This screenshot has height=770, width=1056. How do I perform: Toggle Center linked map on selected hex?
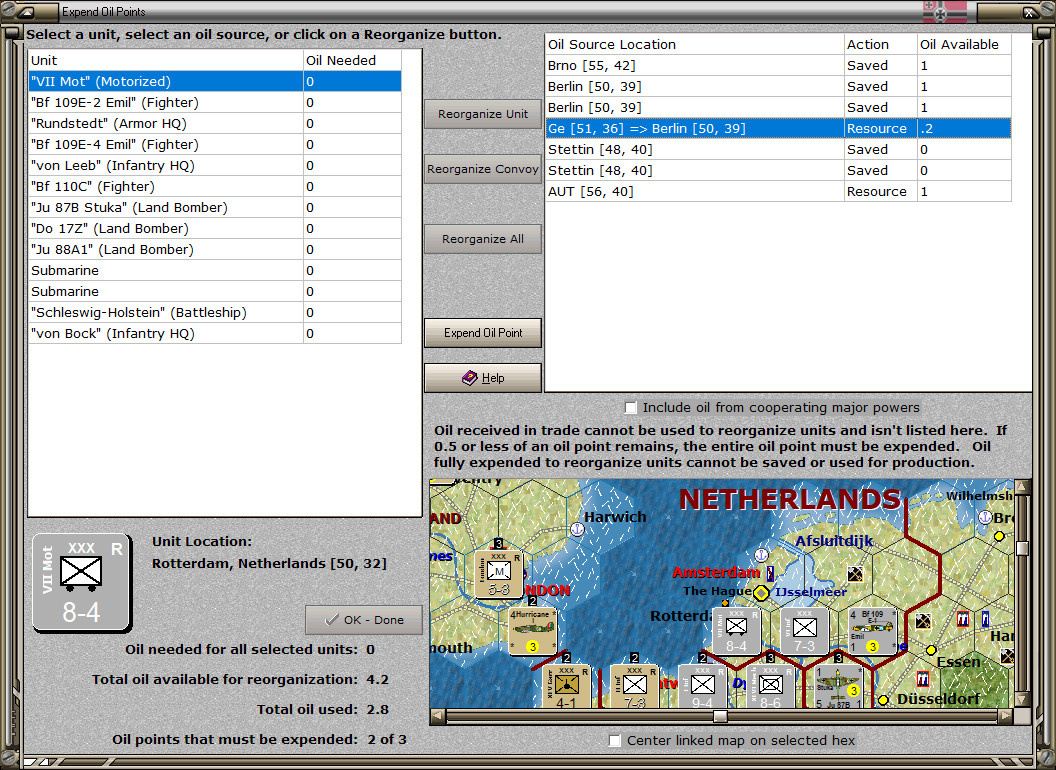pos(614,740)
